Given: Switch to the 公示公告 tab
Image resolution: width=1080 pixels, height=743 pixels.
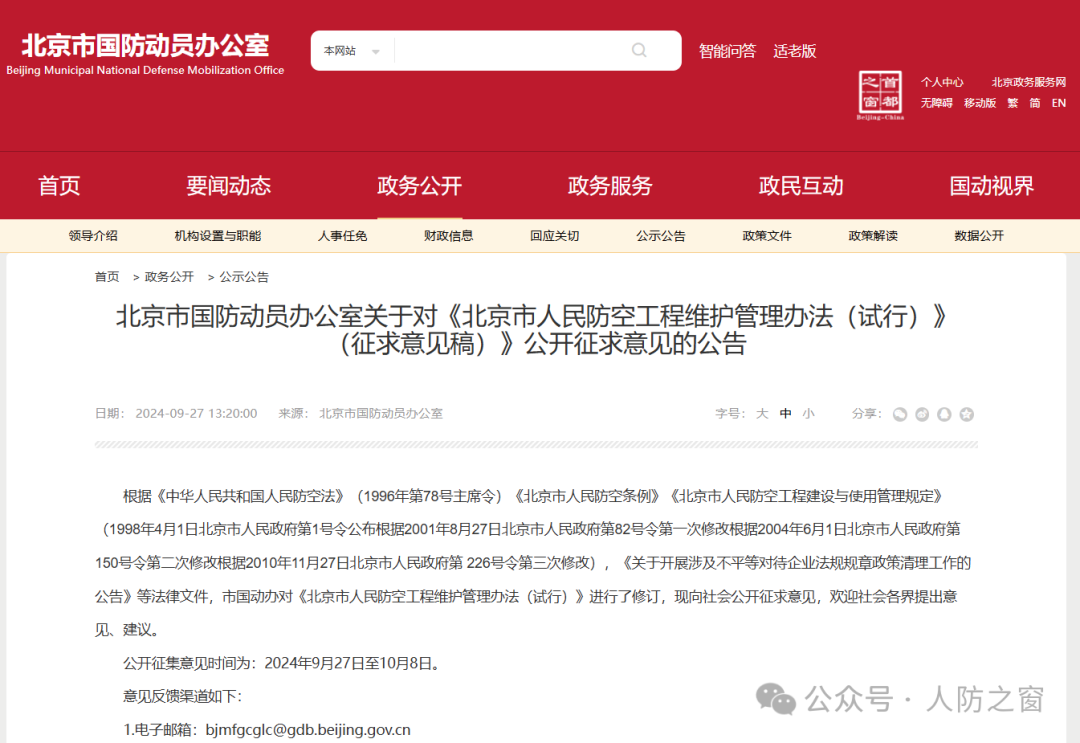Looking at the screenshot, I should tap(660, 235).
